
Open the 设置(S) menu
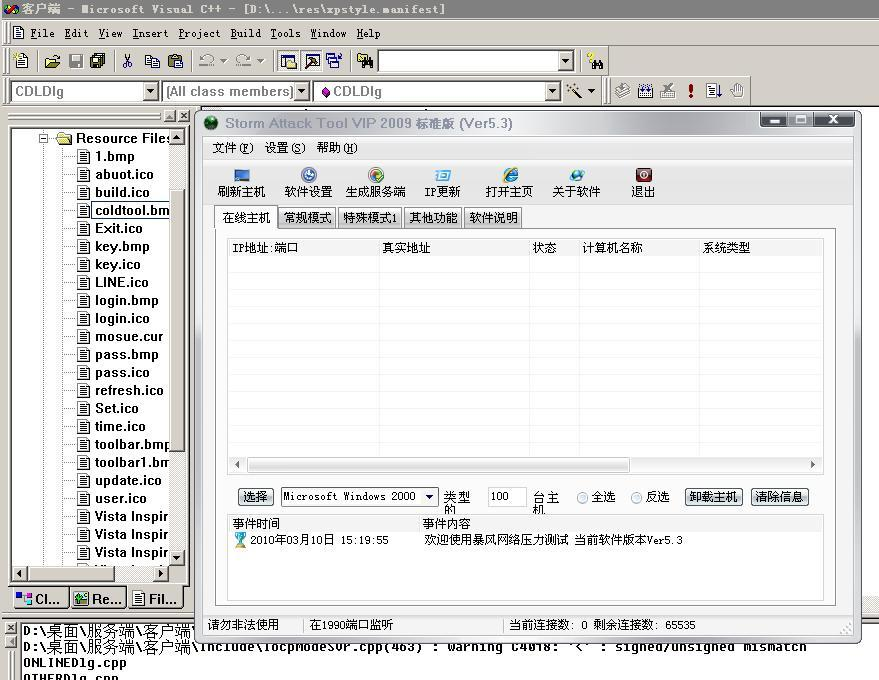285,148
